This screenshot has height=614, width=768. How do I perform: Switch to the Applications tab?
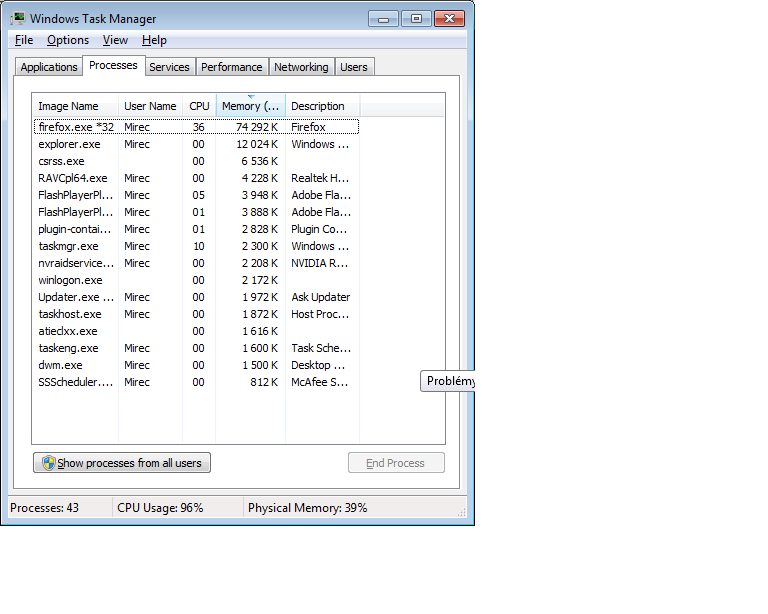point(48,67)
